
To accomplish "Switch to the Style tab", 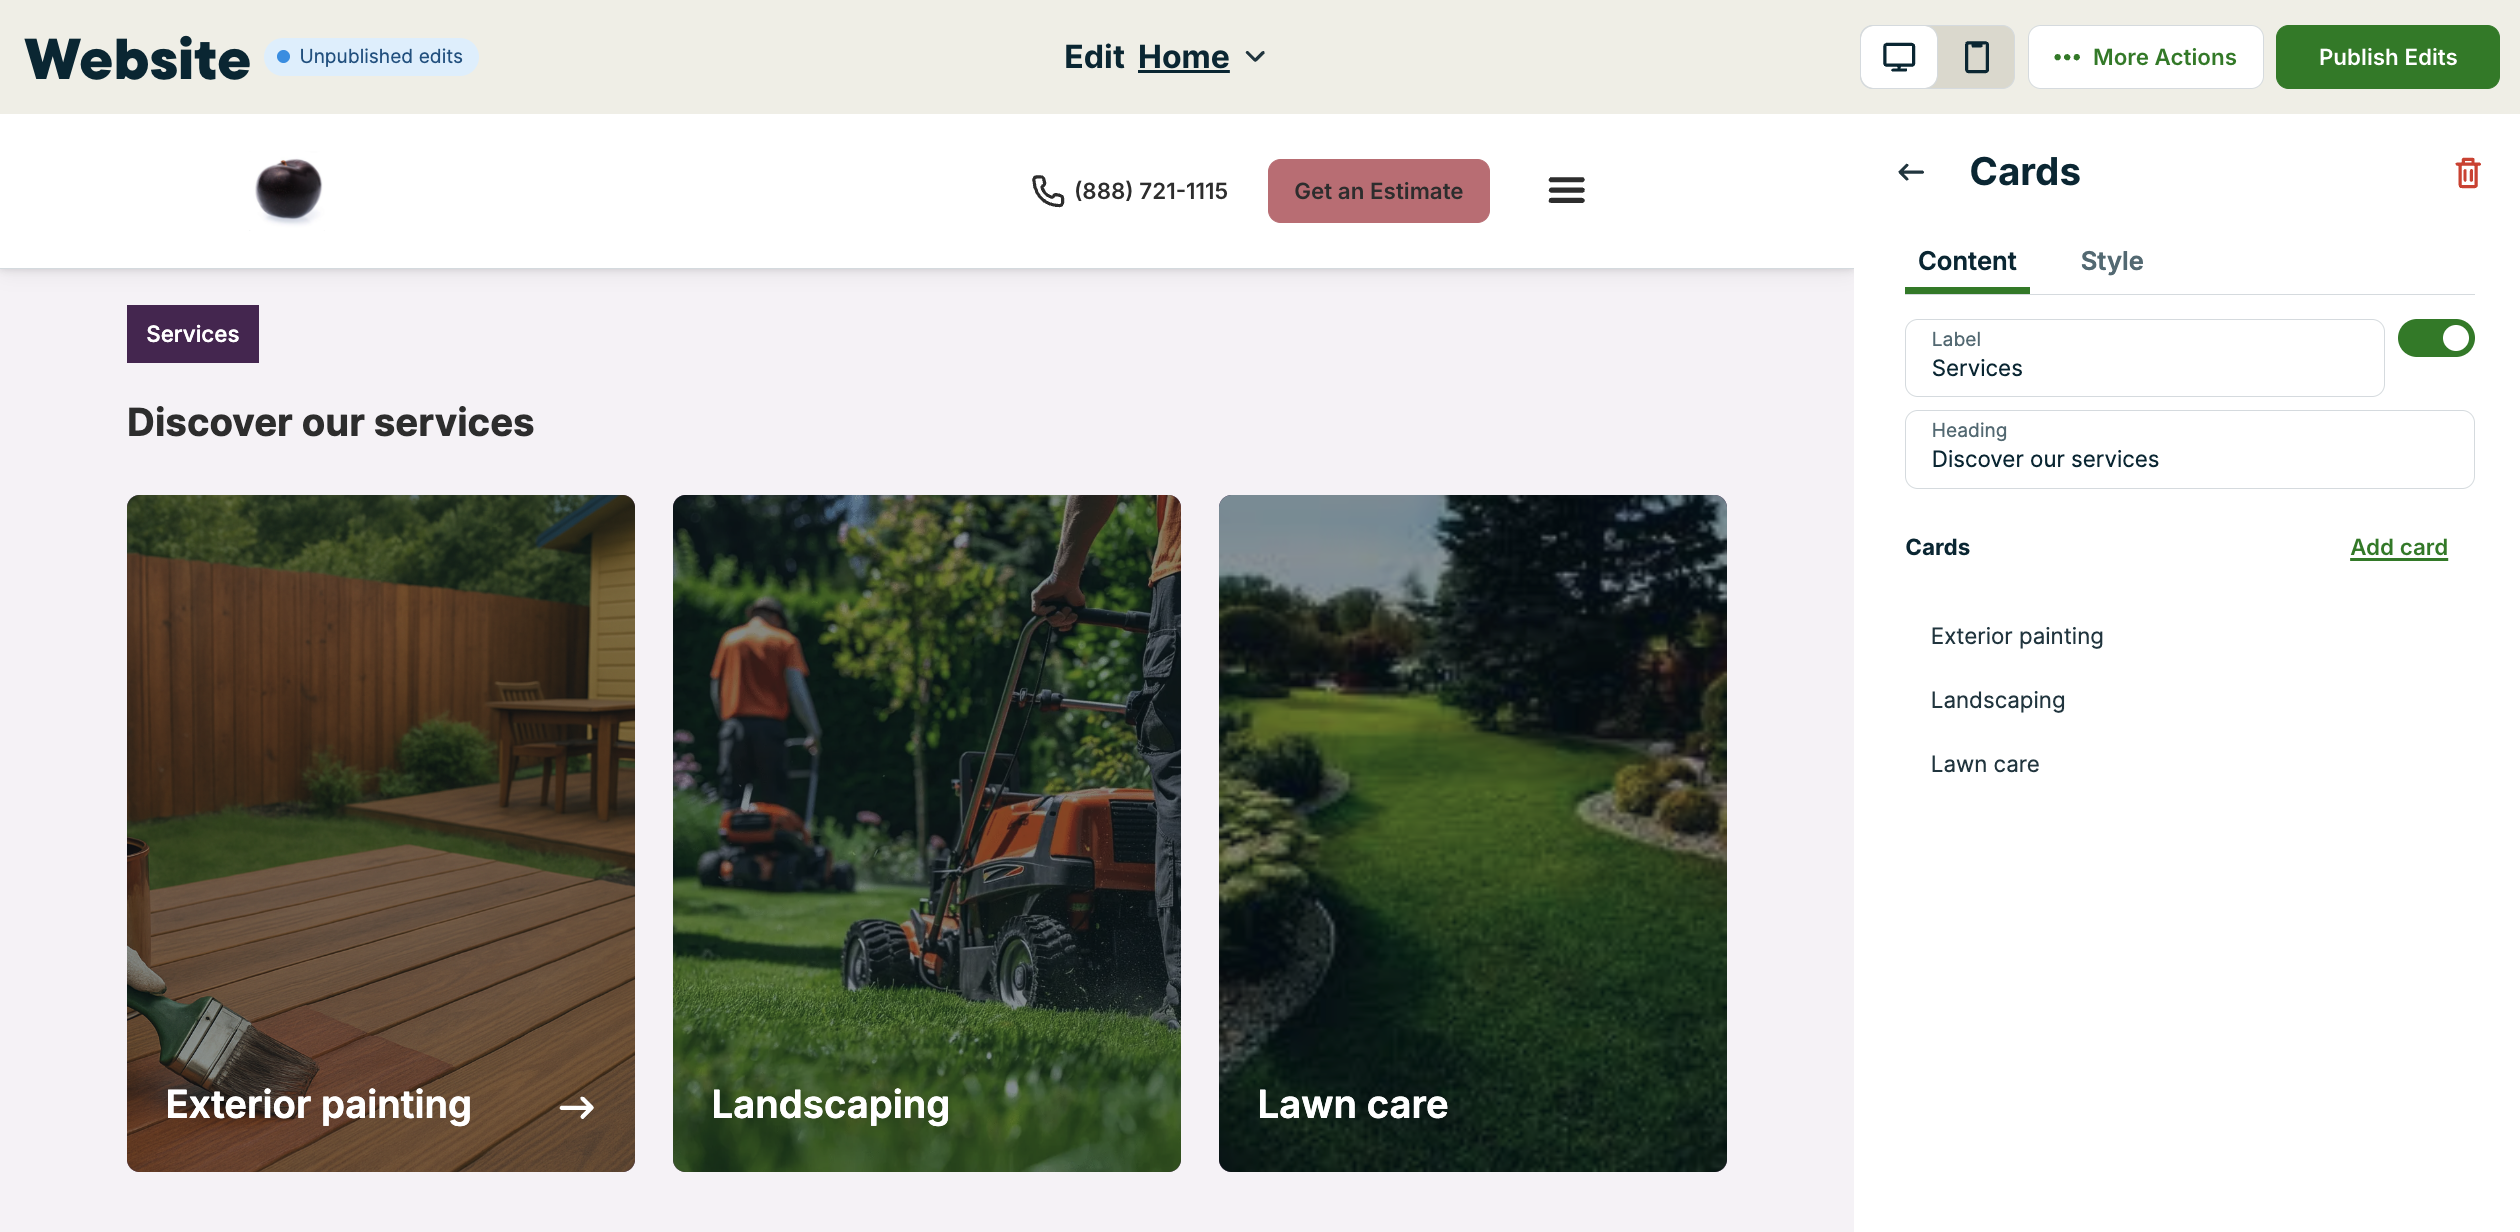I will tap(2111, 261).
